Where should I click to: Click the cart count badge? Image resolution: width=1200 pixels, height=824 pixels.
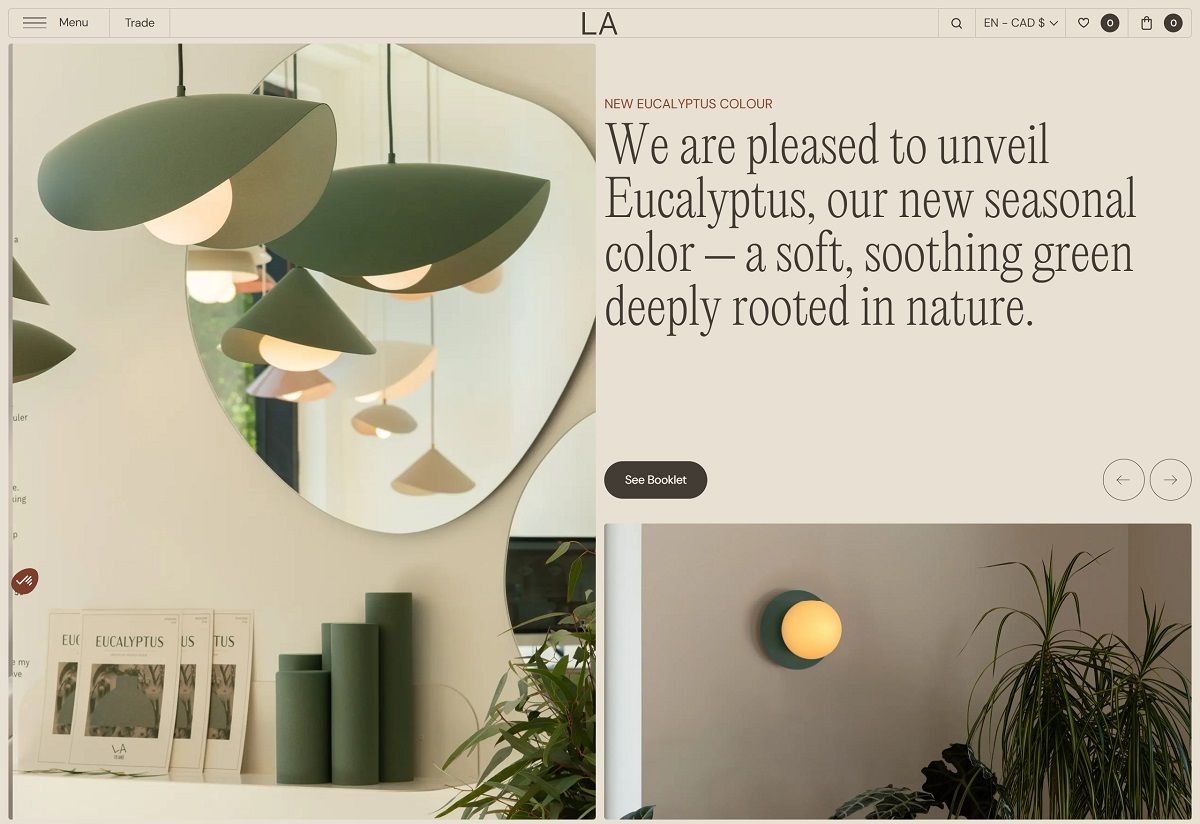(1173, 23)
